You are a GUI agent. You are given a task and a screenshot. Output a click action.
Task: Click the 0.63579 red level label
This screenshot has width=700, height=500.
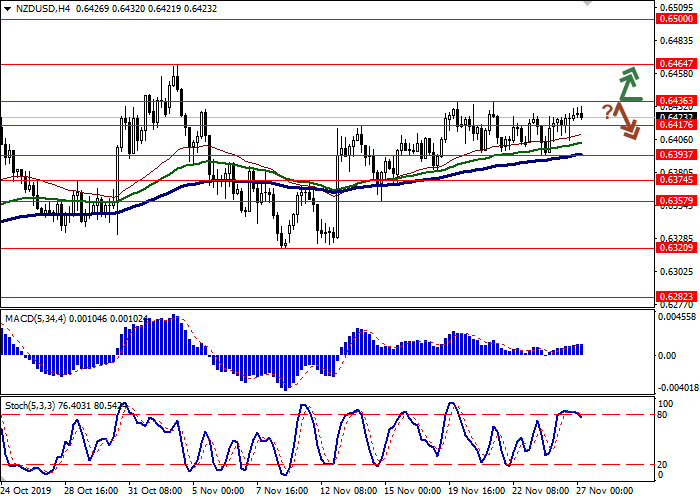click(x=675, y=201)
